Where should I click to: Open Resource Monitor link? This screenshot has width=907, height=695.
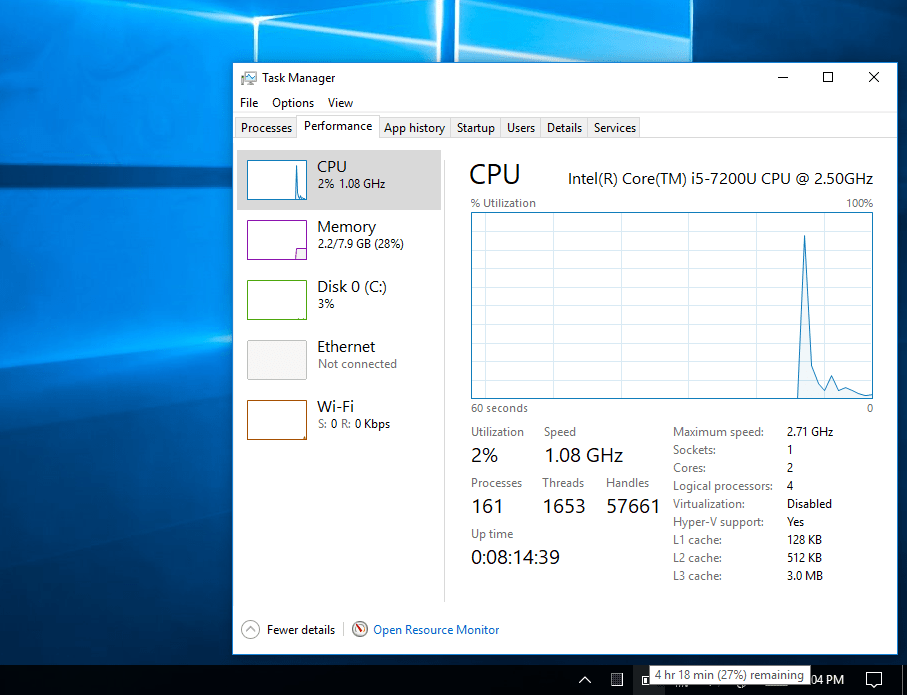(x=436, y=630)
